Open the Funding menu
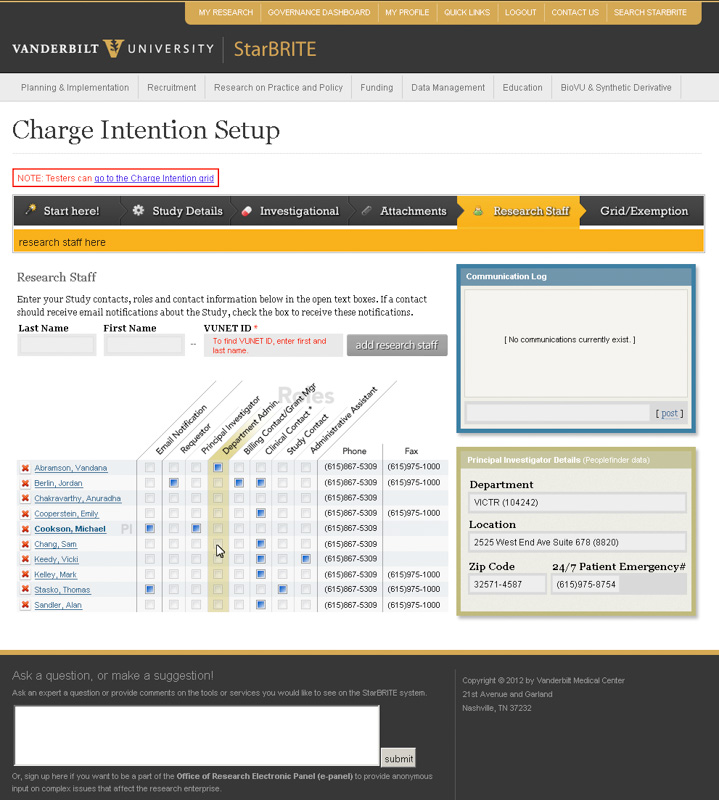 [x=377, y=87]
